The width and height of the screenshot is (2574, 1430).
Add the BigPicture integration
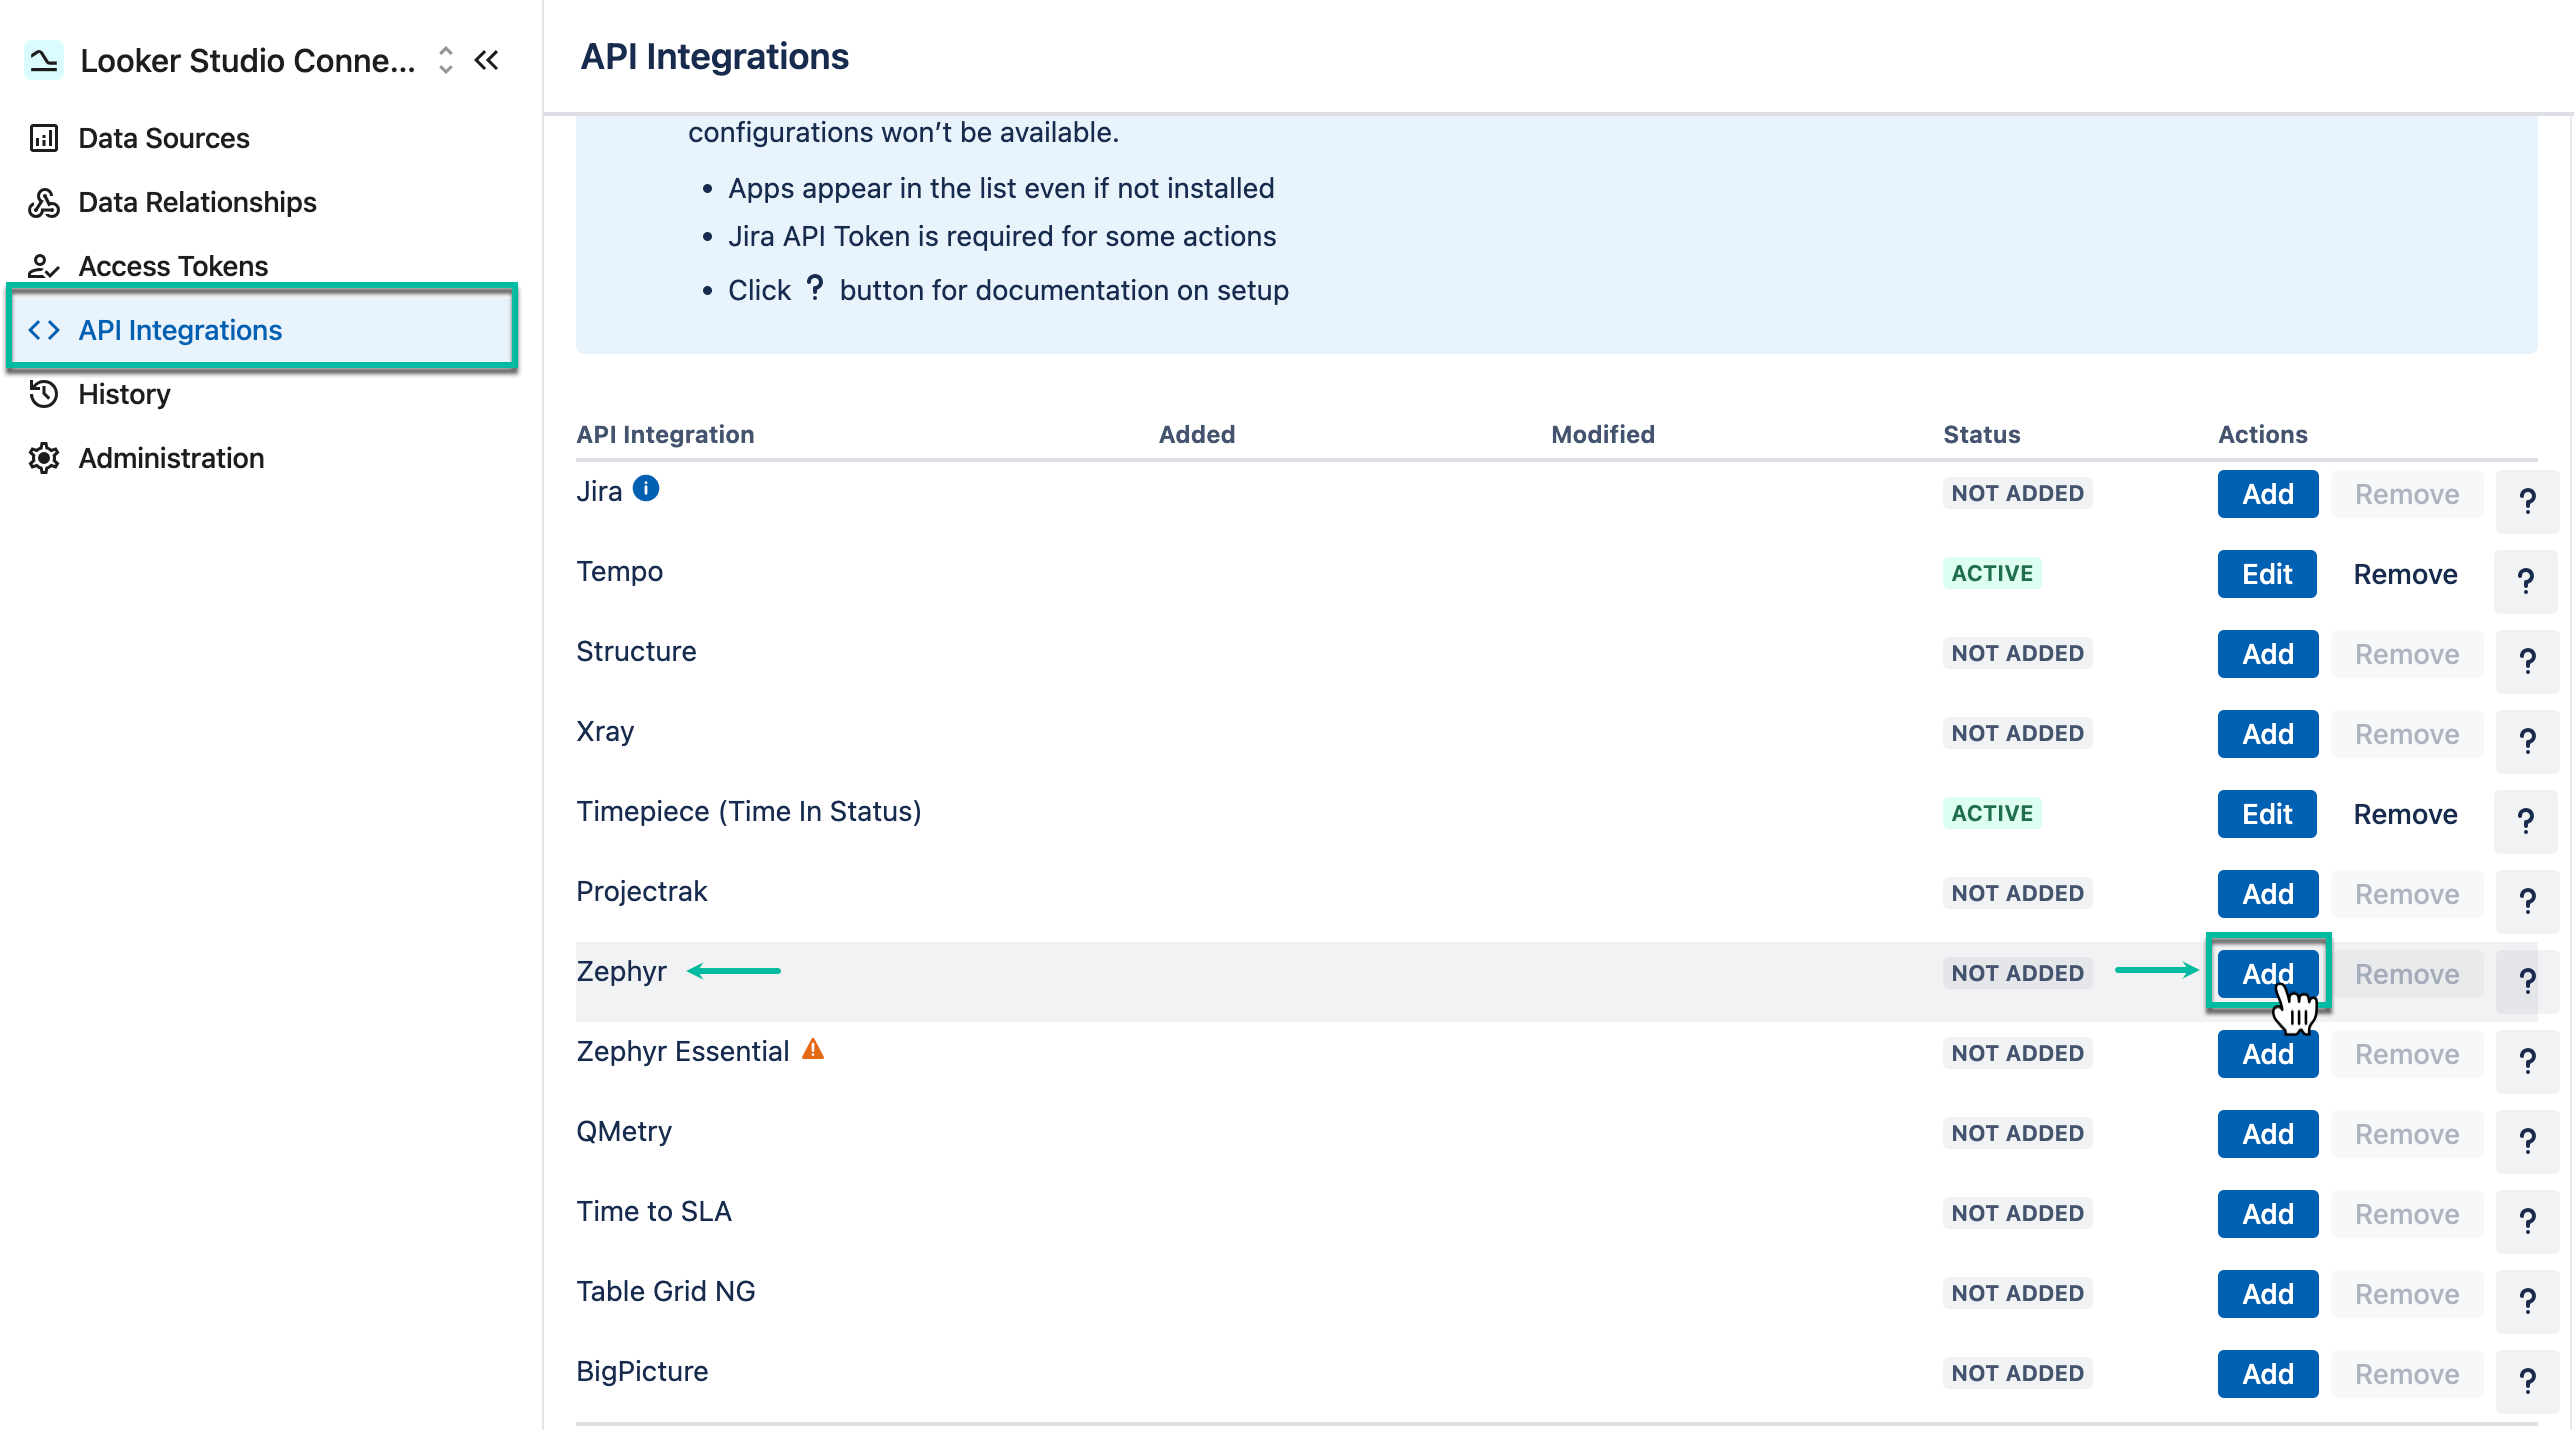point(2266,1373)
